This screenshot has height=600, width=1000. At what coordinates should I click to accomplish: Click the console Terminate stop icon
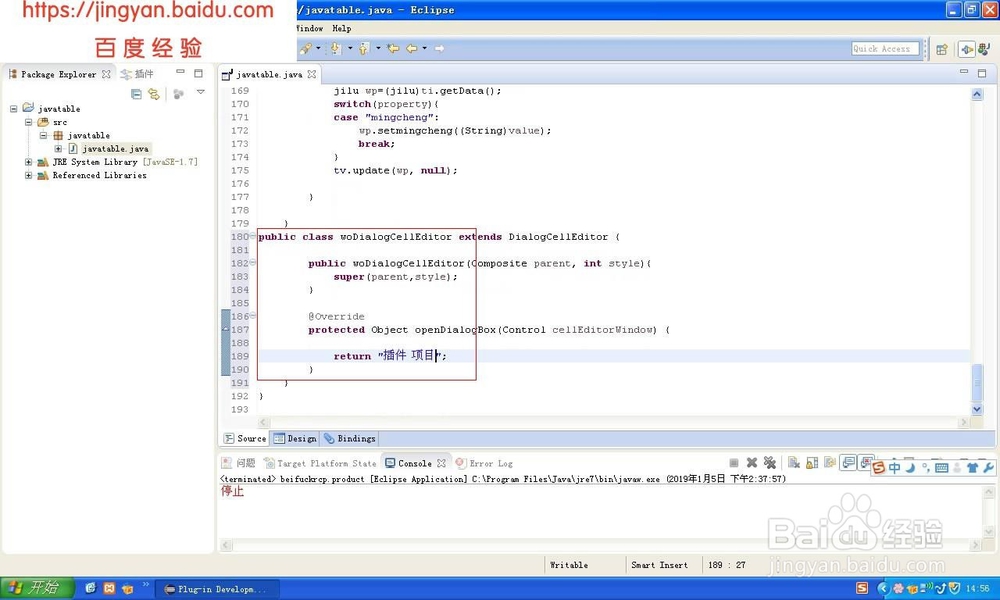(x=734, y=463)
